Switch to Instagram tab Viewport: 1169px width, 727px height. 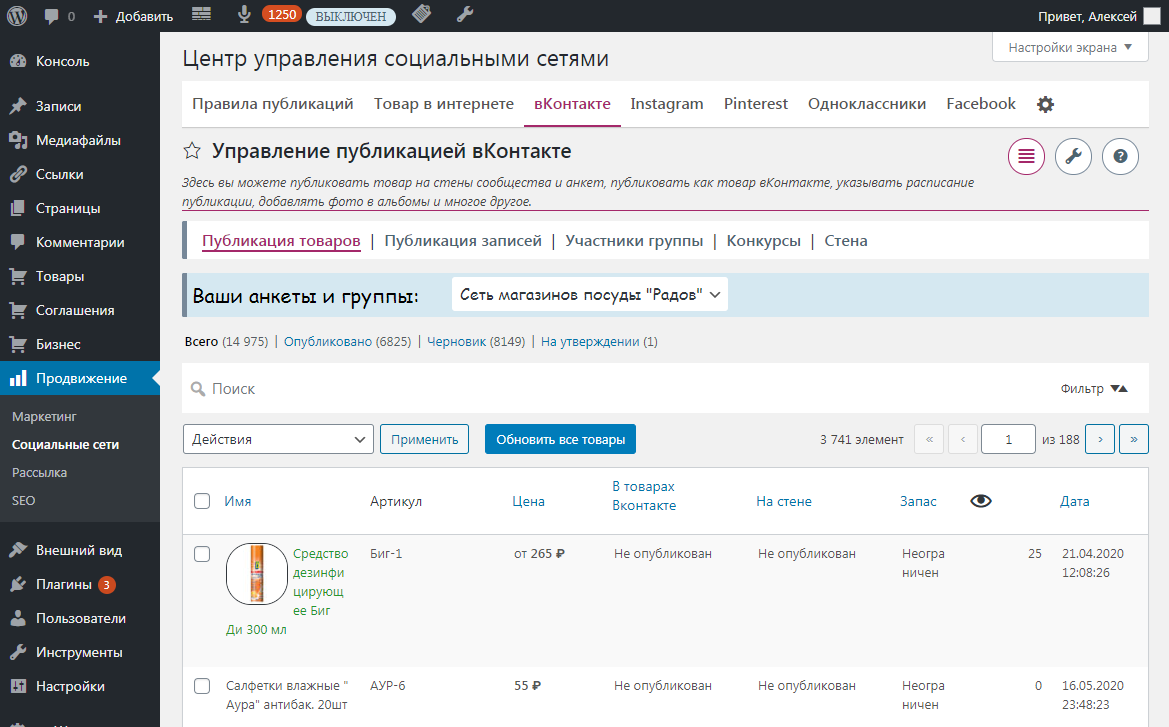[x=667, y=104]
